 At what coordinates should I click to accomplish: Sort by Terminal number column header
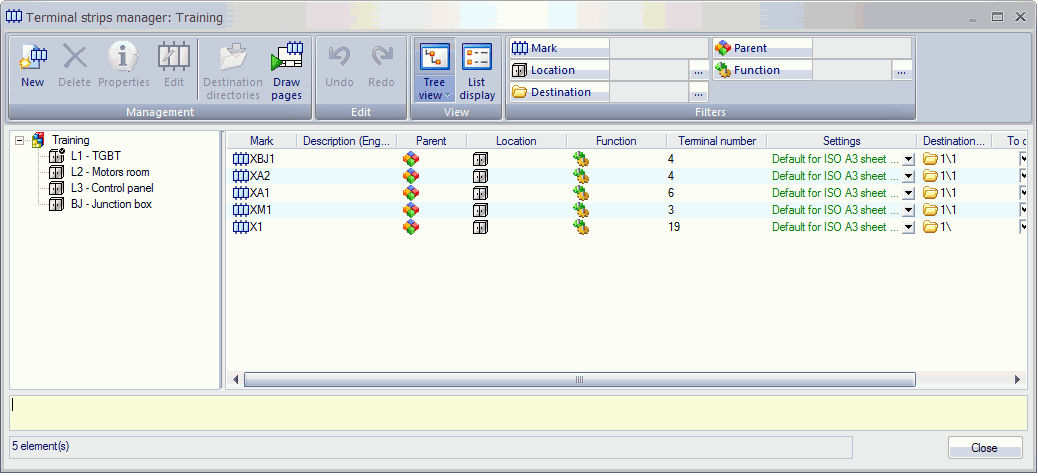[716, 141]
